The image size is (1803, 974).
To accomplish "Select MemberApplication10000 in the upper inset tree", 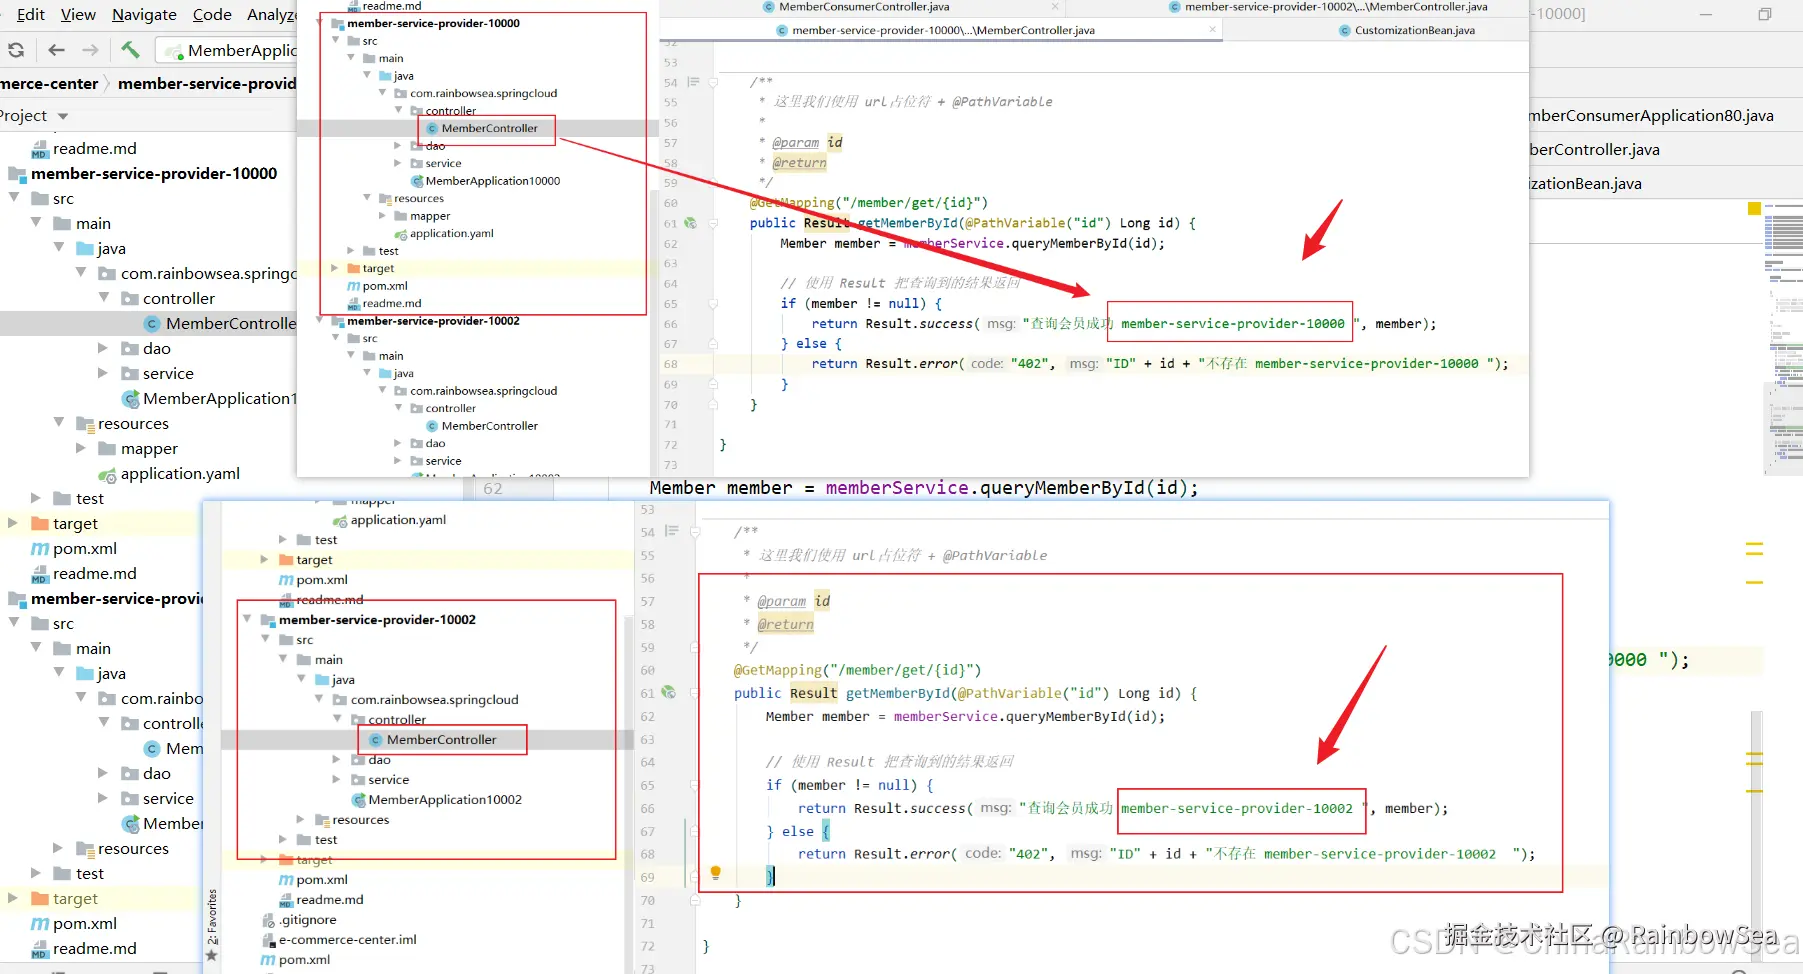I will 493,181.
